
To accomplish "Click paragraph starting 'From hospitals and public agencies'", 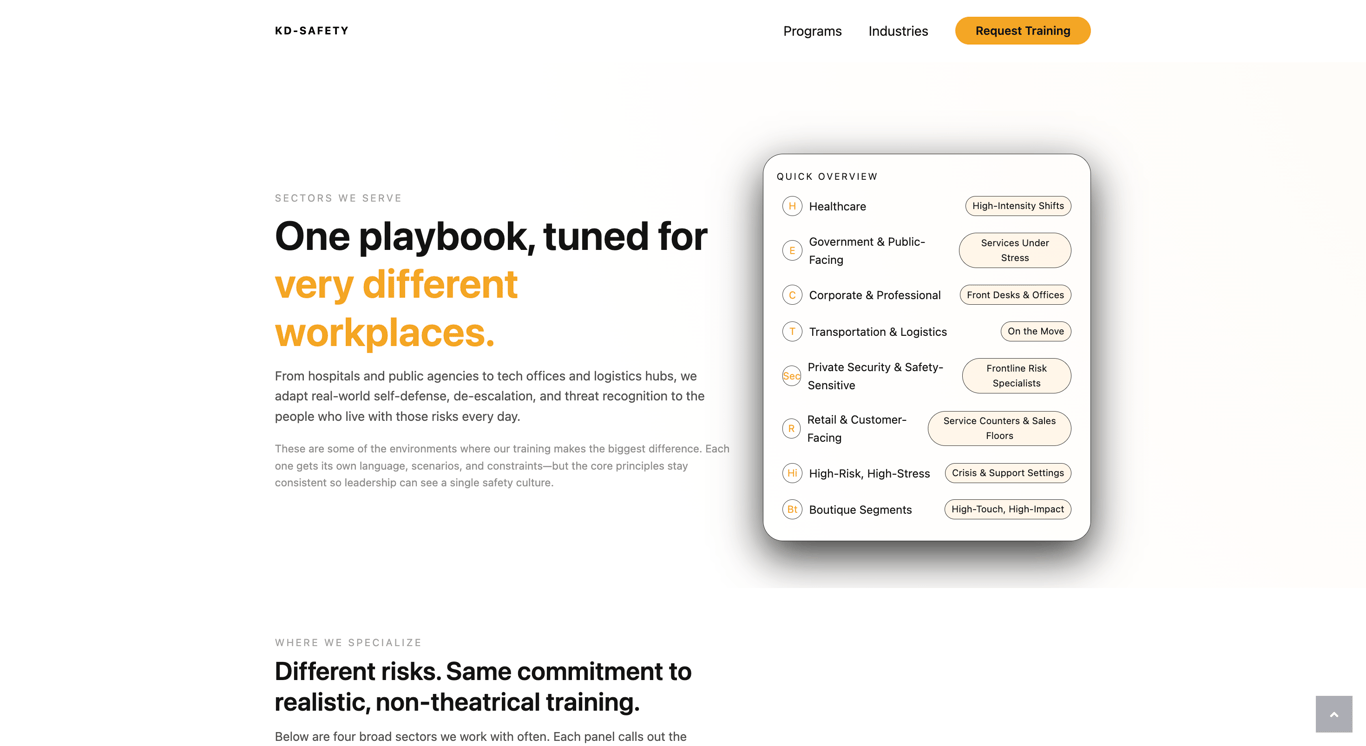I will pyautogui.click(x=491, y=396).
